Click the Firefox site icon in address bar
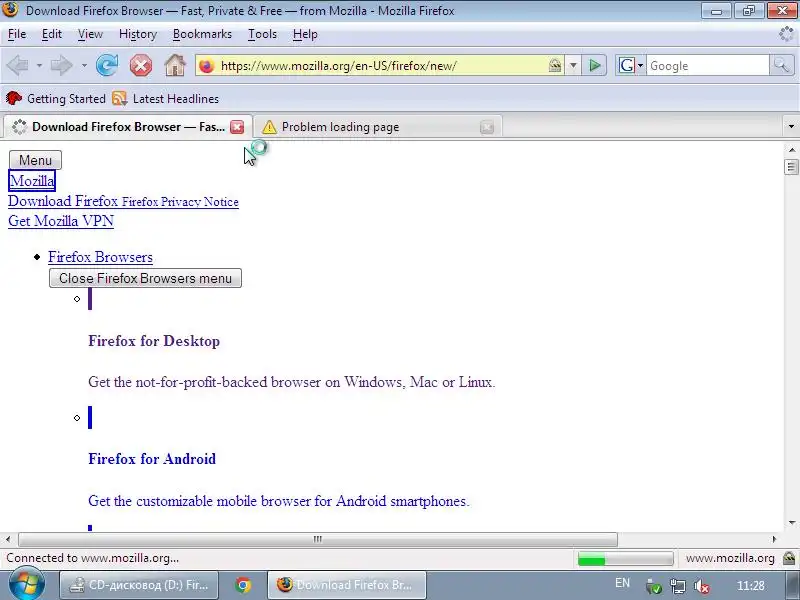Viewport: 800px width, 600px height. click(x=207, y=66)
